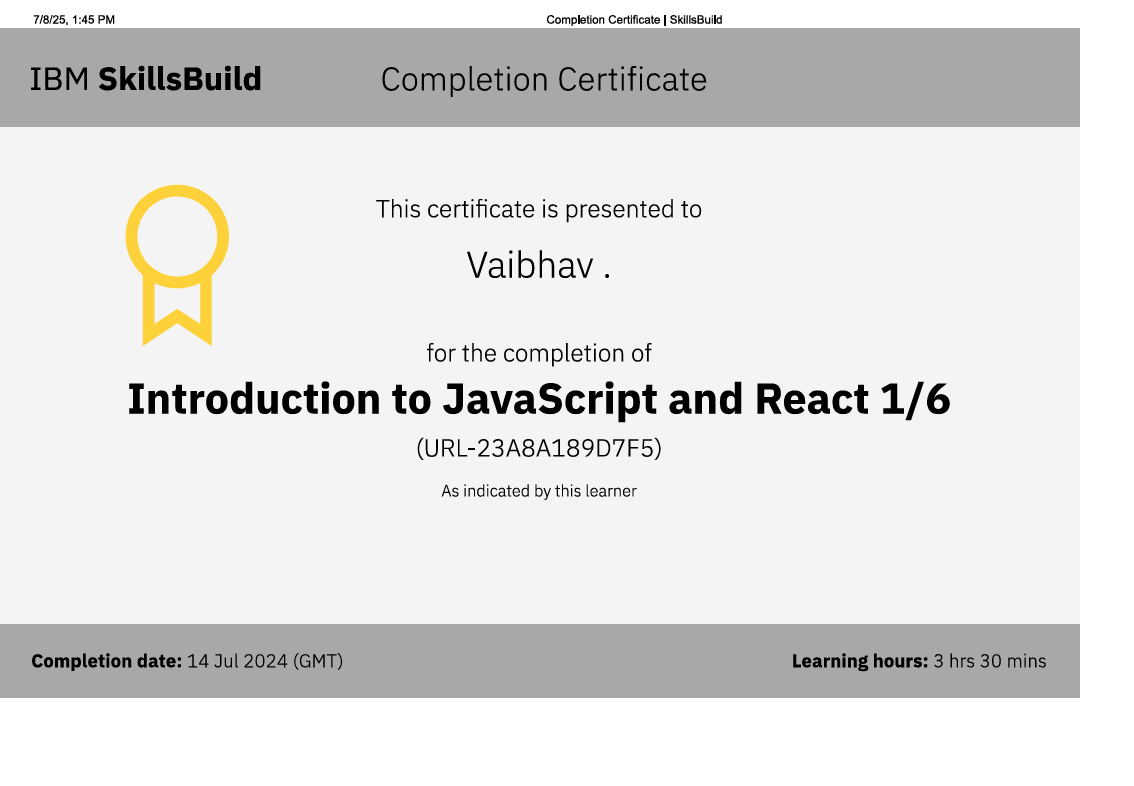Select the date 14 Jul 2024 (GMT)
This screenshot has width=1134, height=786.
[x=264, y=661]
